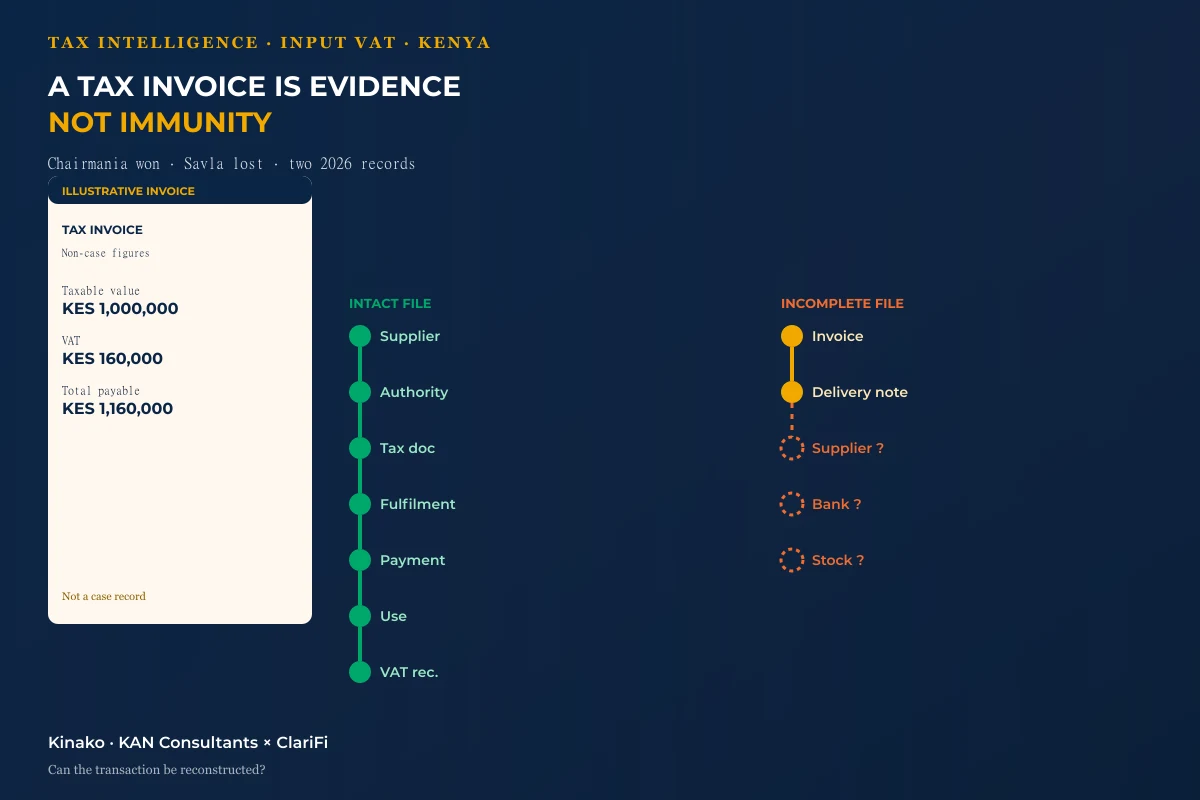1200x800 pixels.
Task: Click the 'Authority' label
Action: click(x=414, y=392)
